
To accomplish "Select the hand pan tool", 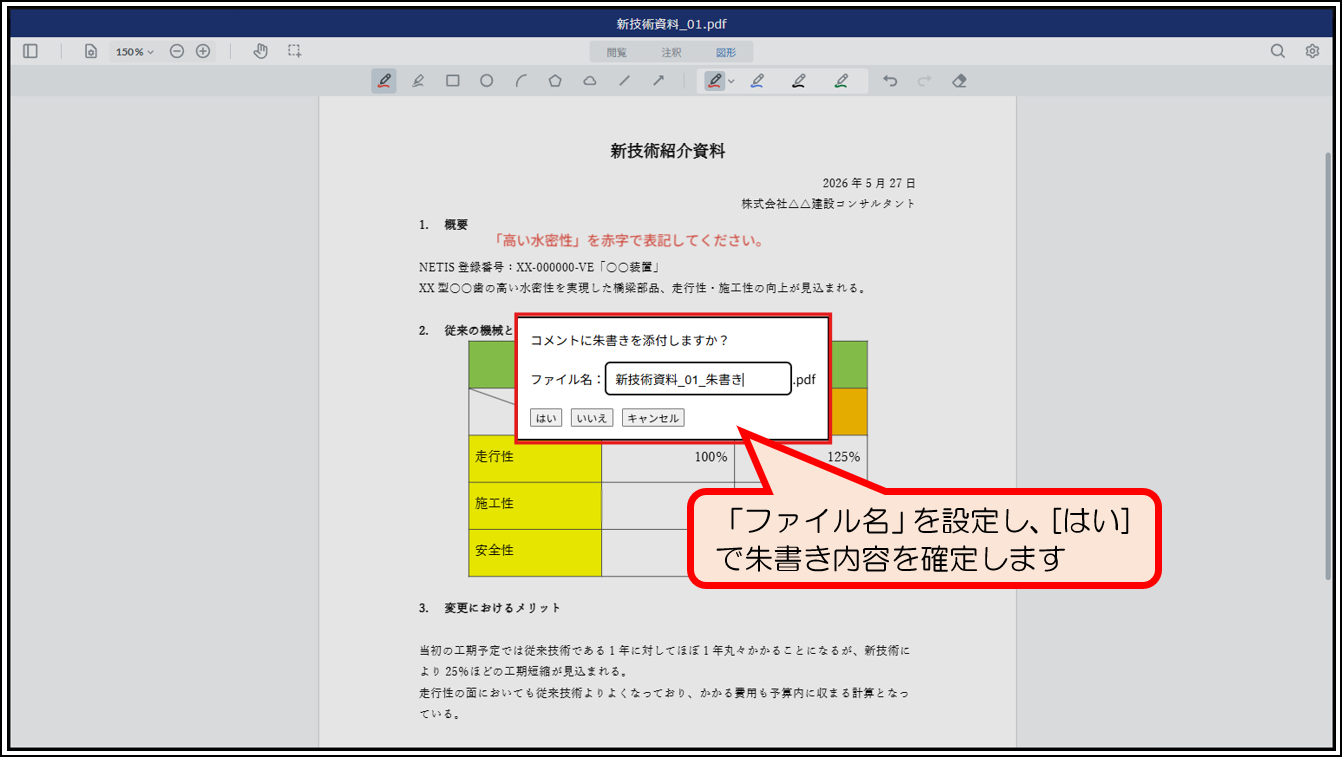I will point(260,51).
